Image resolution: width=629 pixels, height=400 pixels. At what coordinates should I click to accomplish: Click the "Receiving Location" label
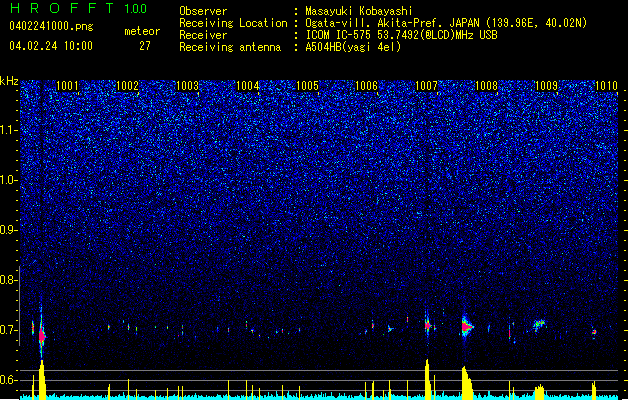pyautogui.click(x=233, y=23)
